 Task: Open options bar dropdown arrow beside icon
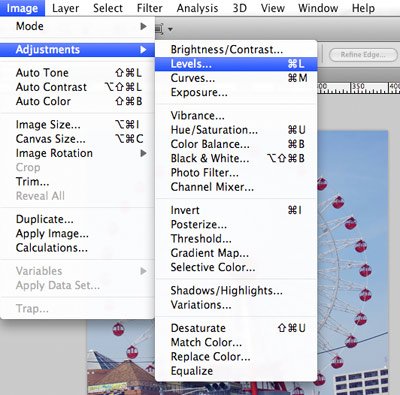tap(170, 29)
